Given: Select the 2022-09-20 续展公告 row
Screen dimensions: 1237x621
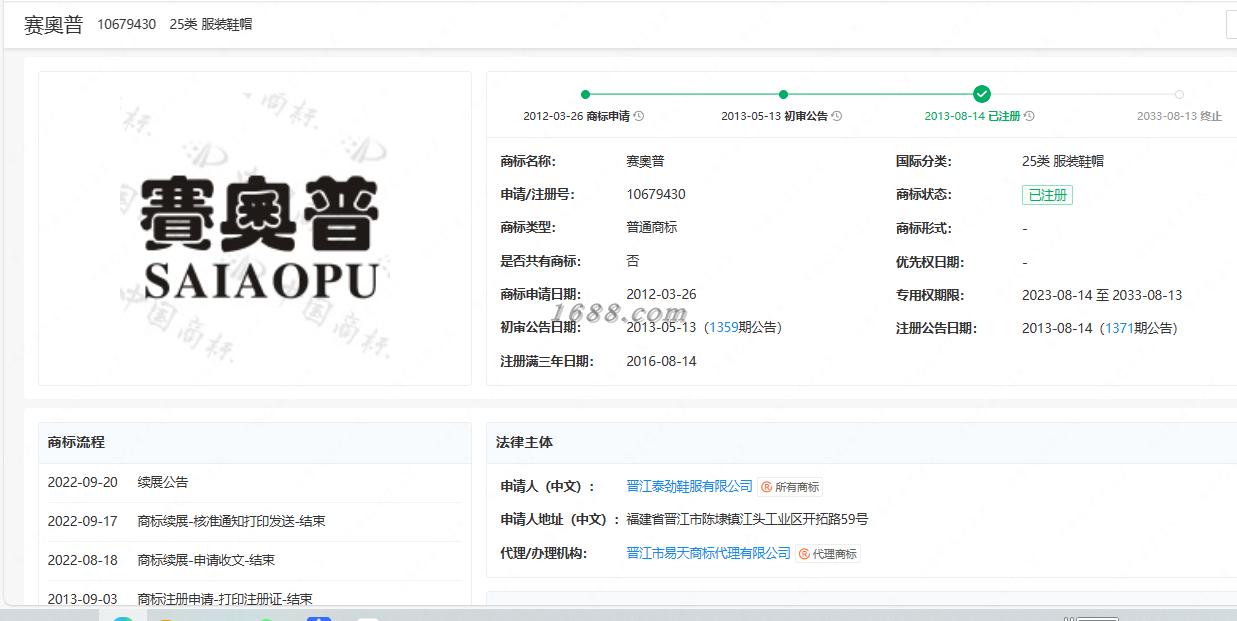Looking at the screenshot, I should tap(255, 482).
